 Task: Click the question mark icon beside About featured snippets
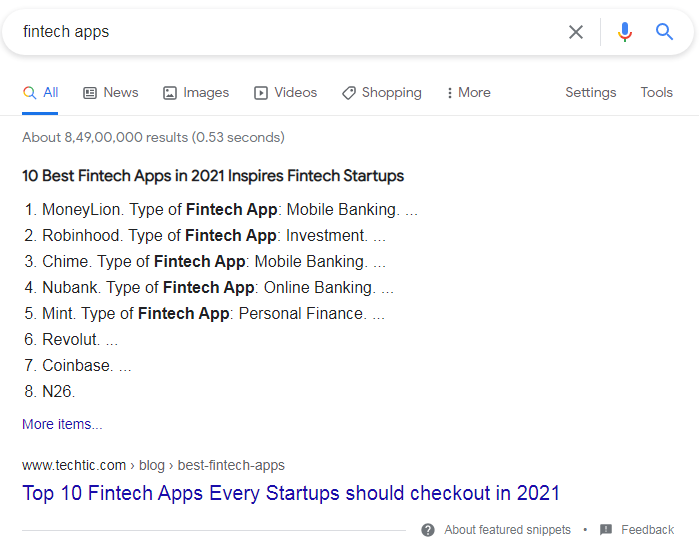[x=428, y=530]
